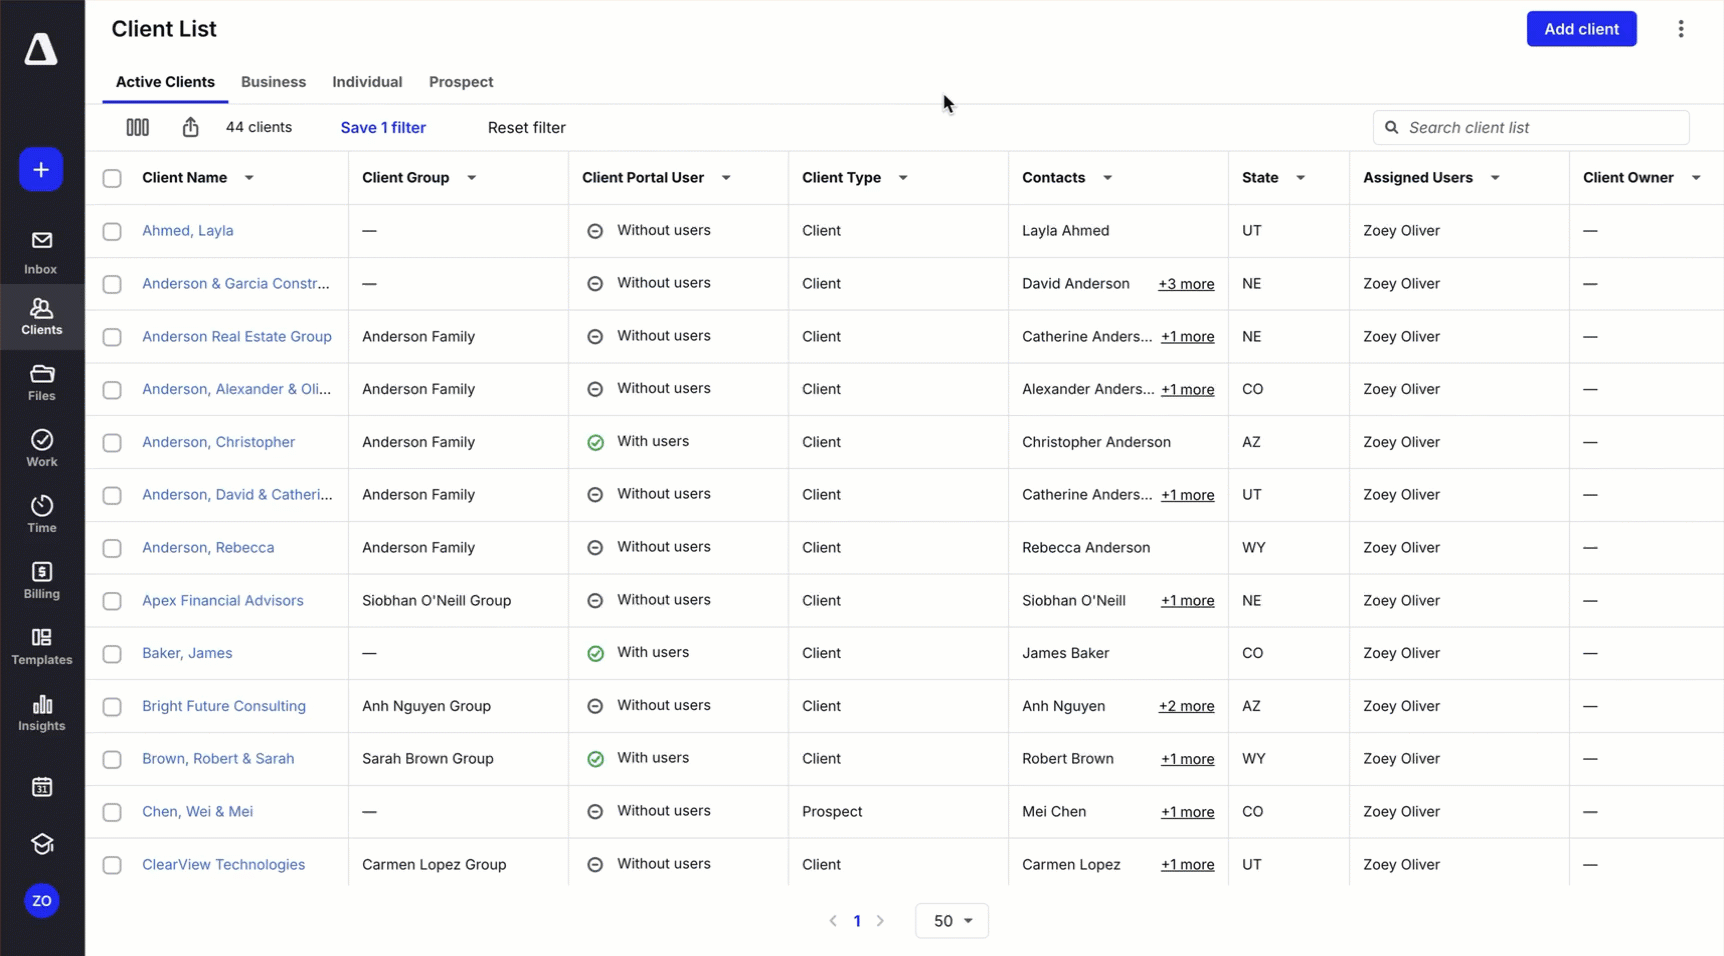Click the blue plus create button
The width and height of the screenshot is (1724, 956).
point(41,170)
